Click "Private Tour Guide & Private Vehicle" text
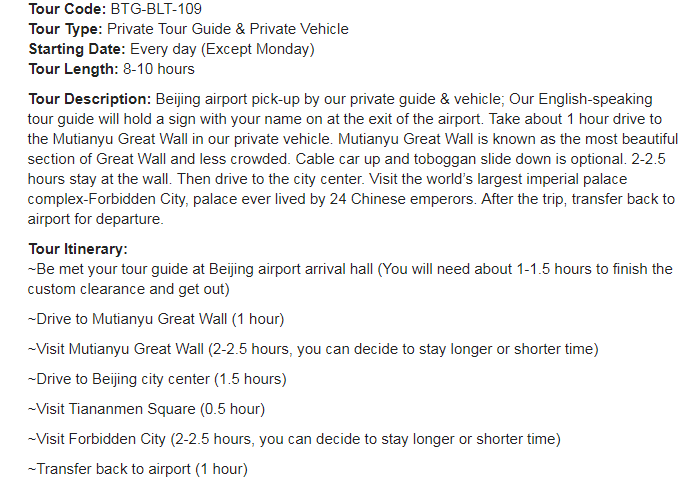This screenshot has width=686, height=494. pyautogui.click(x=228, y=29)
